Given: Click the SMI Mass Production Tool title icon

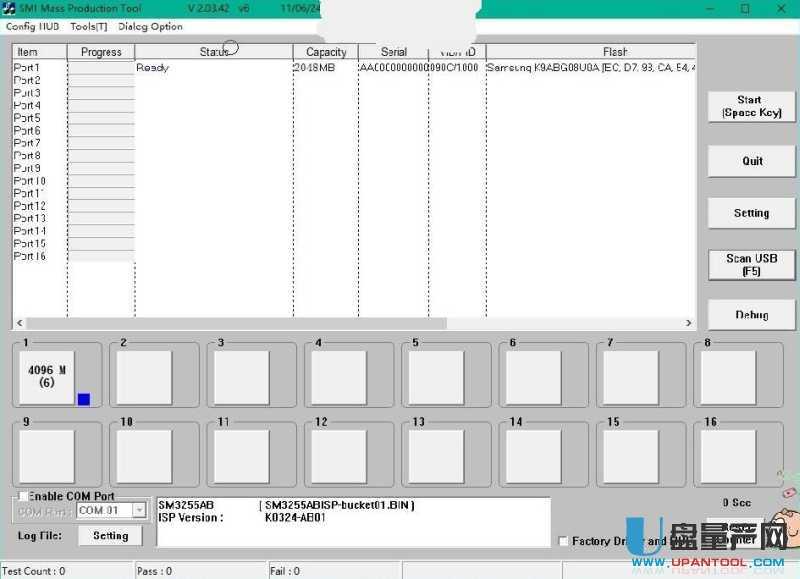Looking at the screenshot, I should click(9, 8).
